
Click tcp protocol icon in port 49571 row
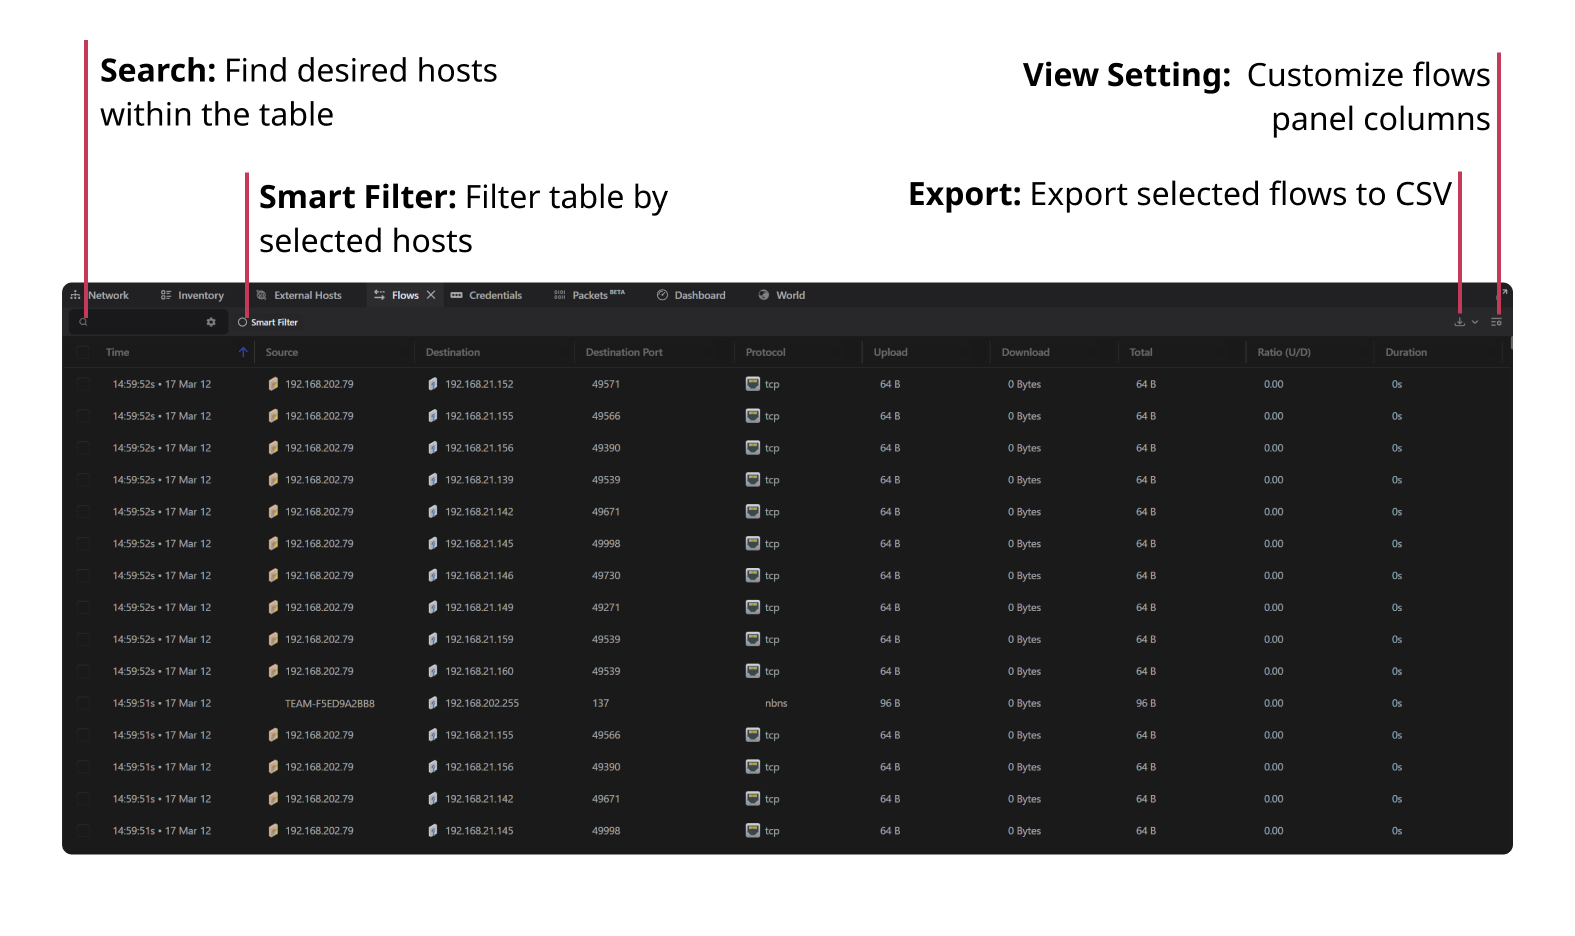753,384
